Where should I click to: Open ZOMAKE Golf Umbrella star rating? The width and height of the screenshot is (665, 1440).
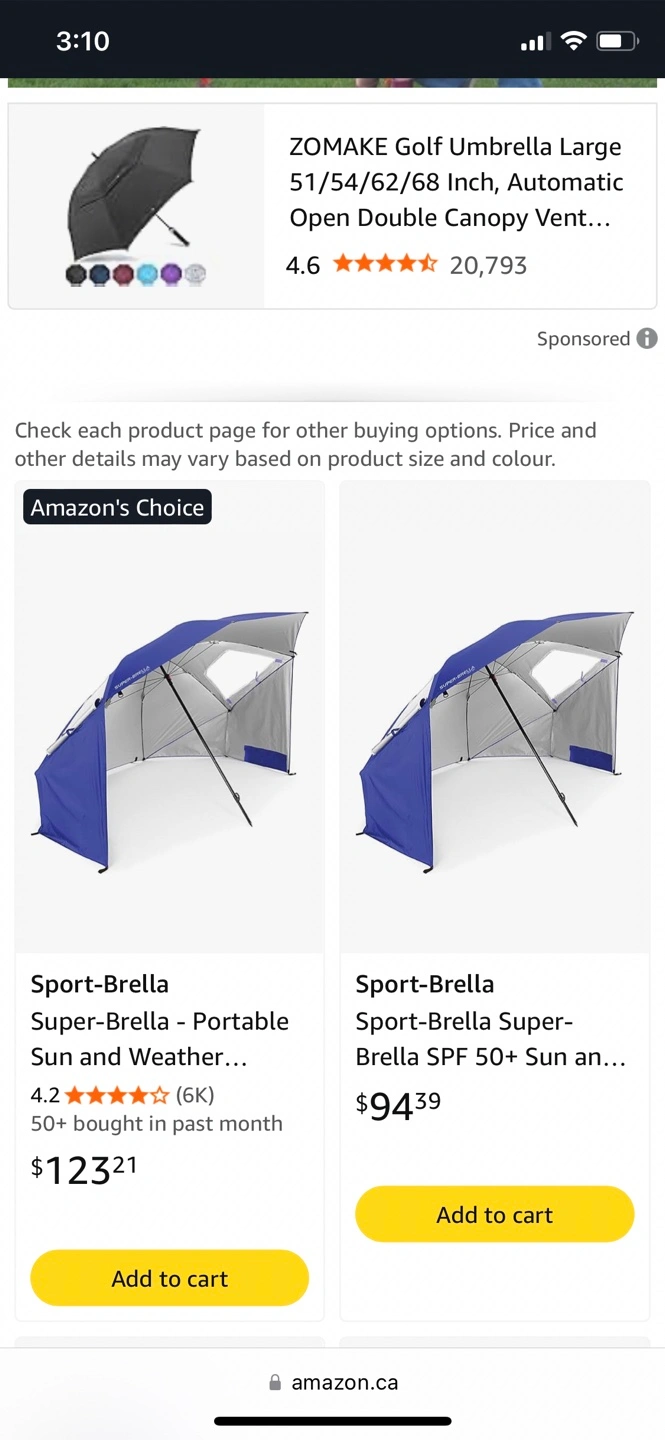[x=385, y=265]
